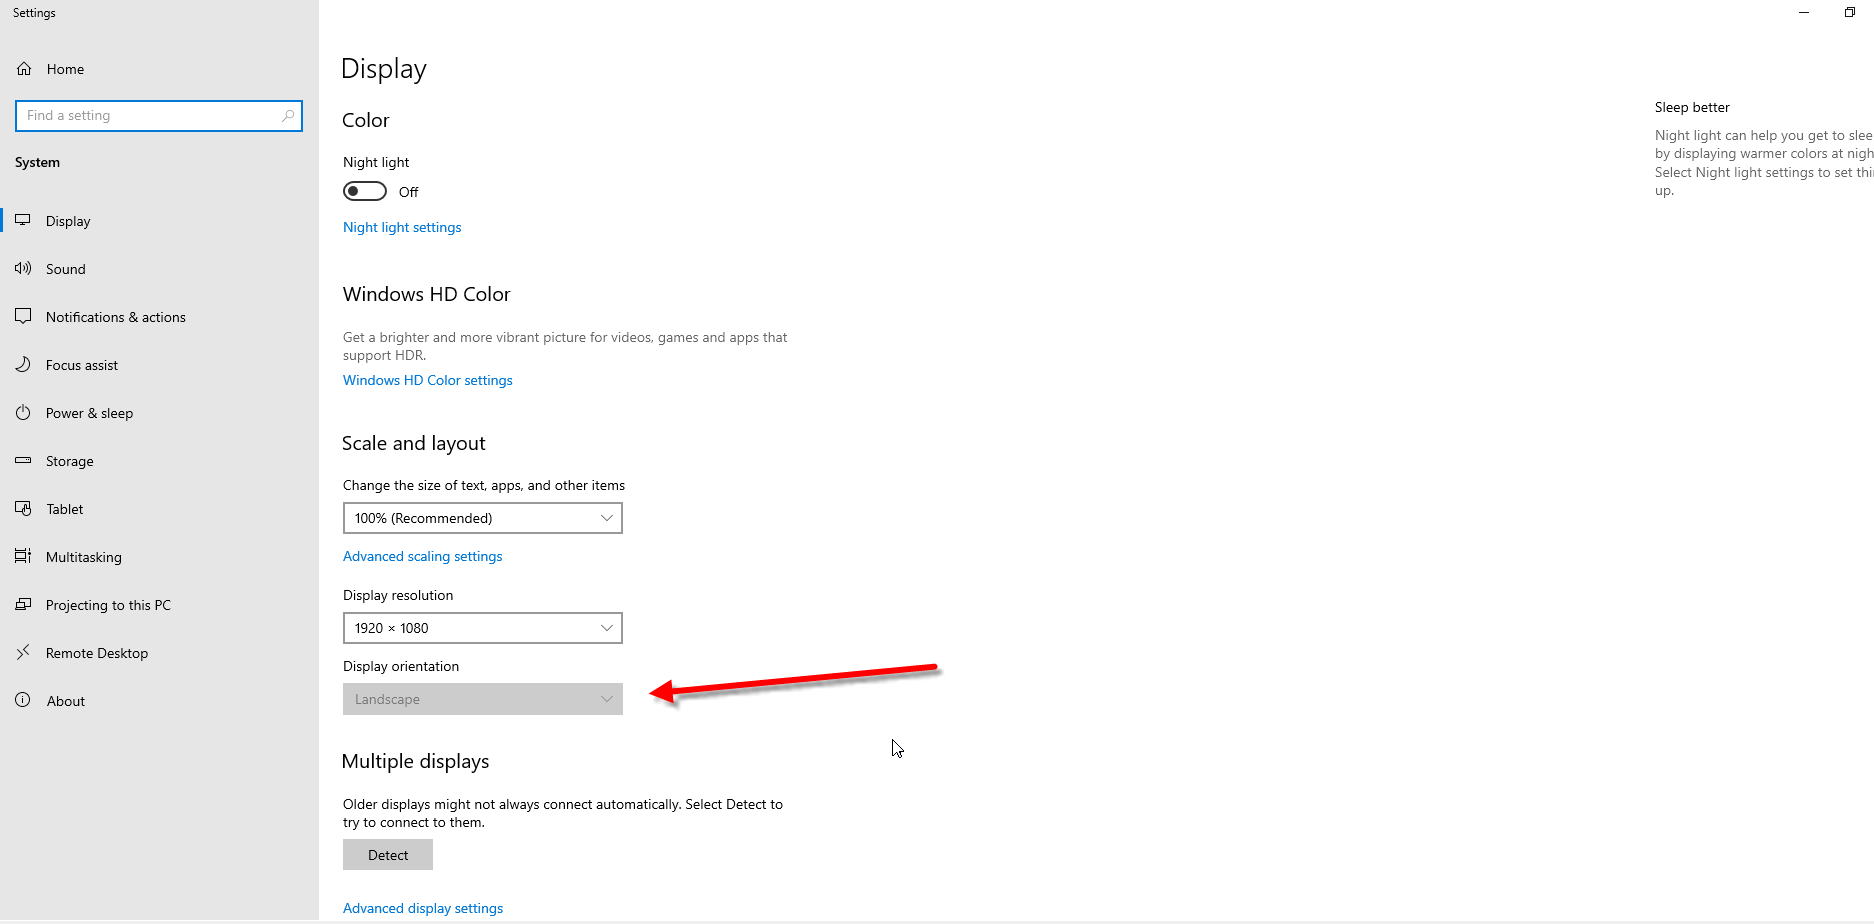This screenshot has width=1874, height=924.
Task: Open About page
Action: (160, 701)
